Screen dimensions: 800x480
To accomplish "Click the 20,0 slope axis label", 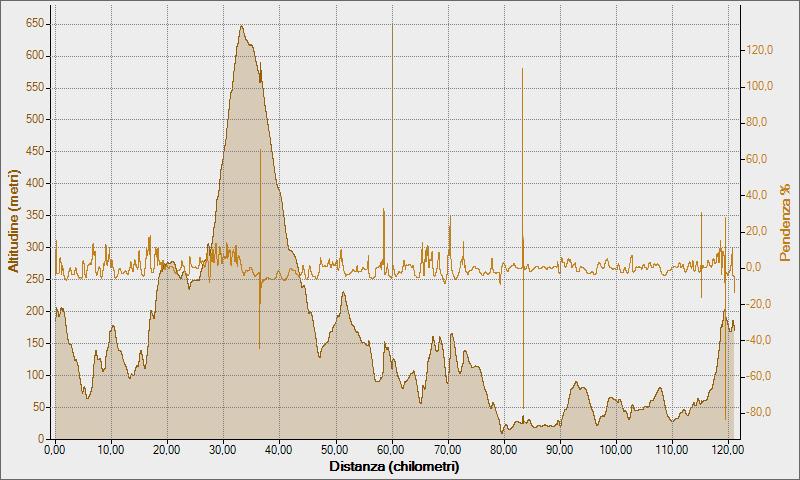I will [758, 231].
